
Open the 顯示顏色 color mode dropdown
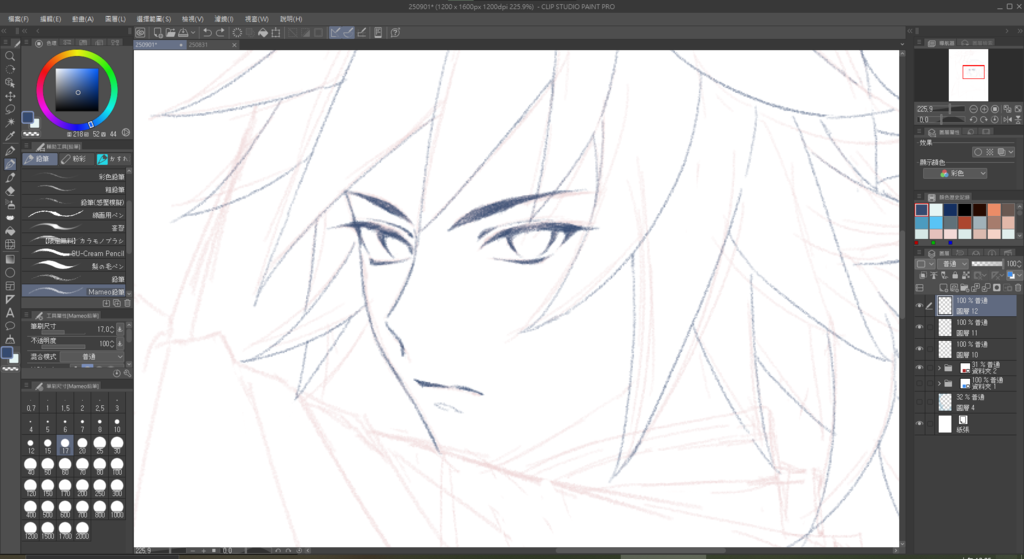point(955,173)
